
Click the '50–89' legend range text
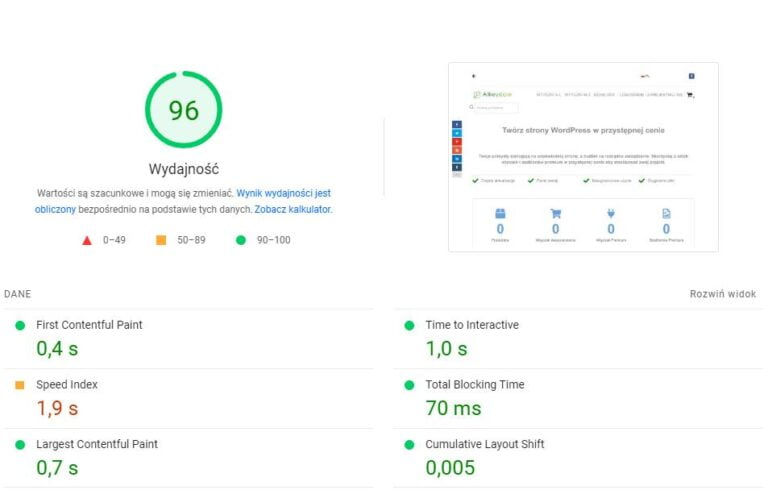[x=192, y=240]
